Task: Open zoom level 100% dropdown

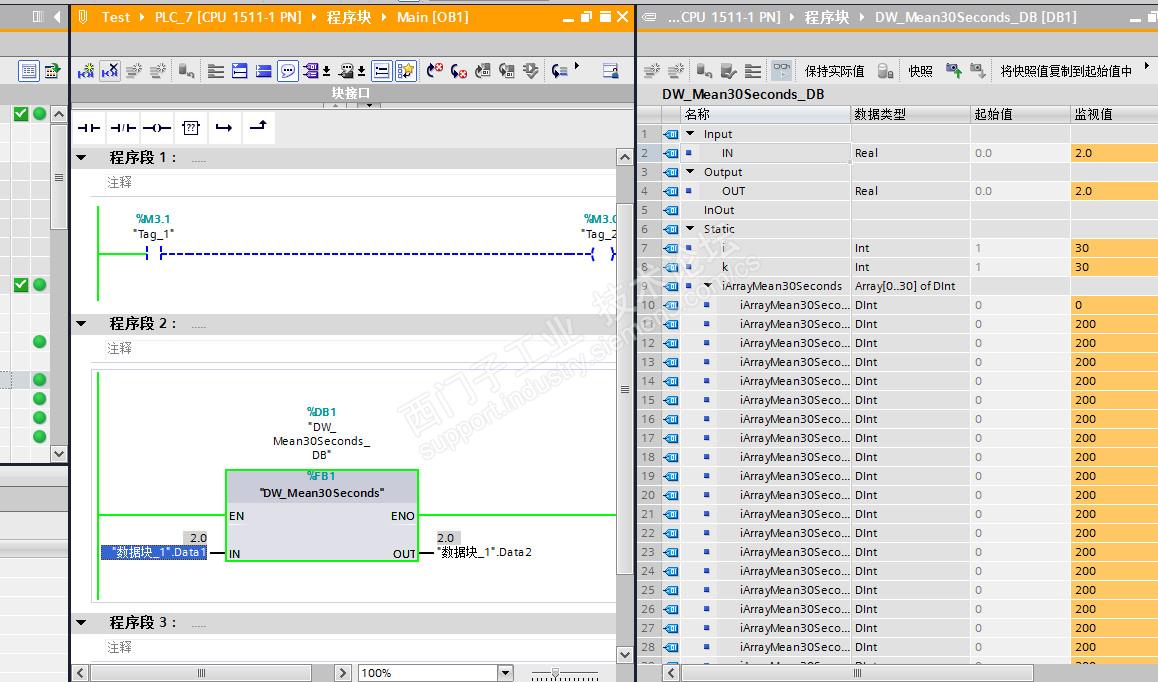Action: point(505,672)
